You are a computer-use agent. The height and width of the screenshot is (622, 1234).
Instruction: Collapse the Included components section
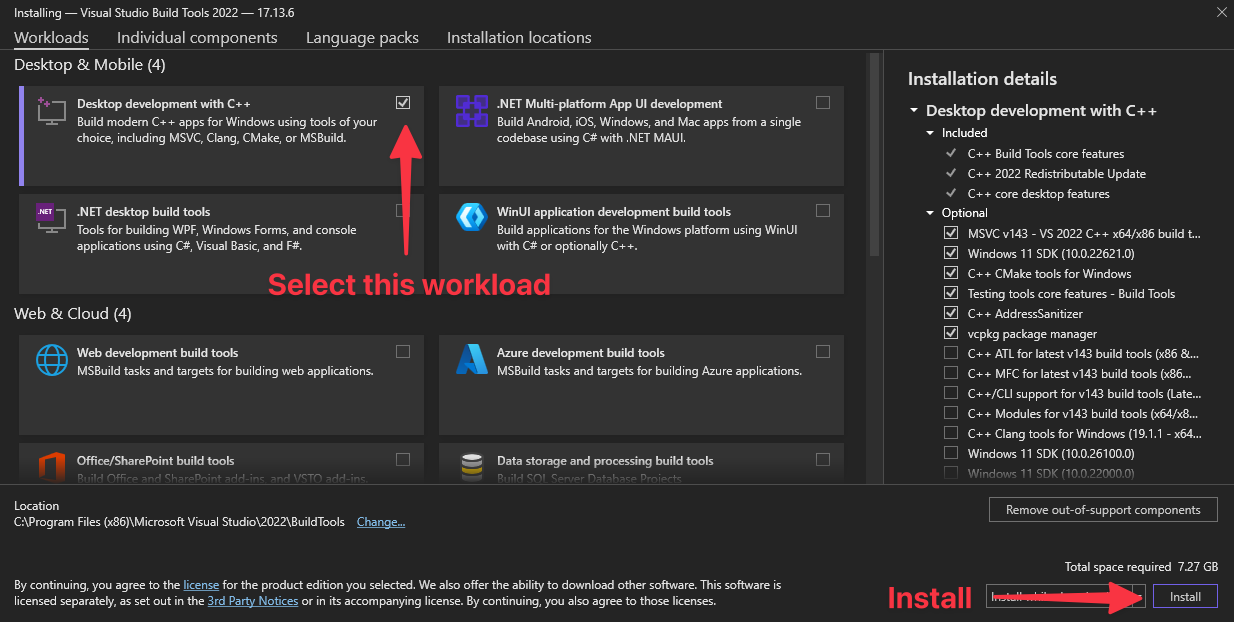929,132
